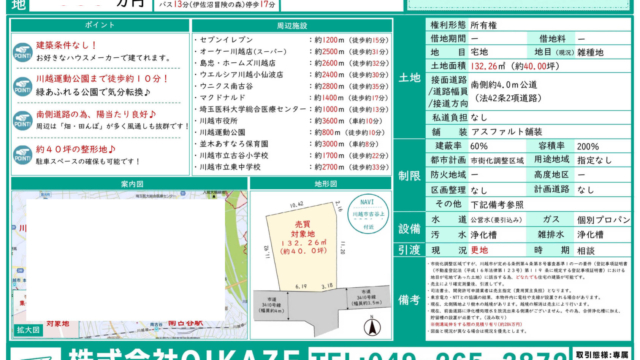Click the 時期 相談 value
This screenshot has height=360, width=640.
point(586,250)
